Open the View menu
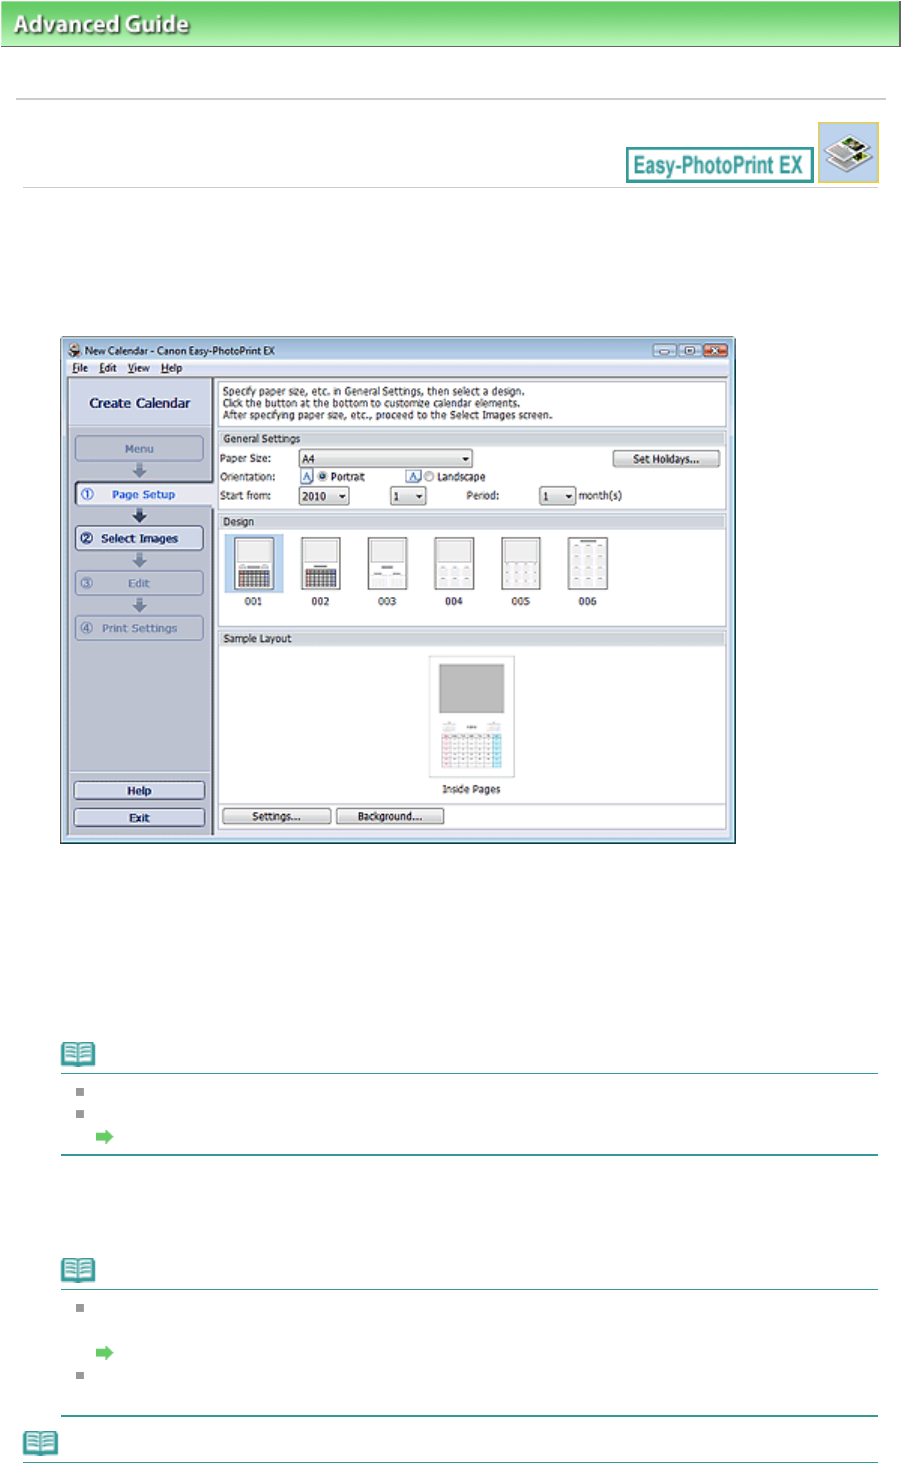901x1471 pixels. click(138, 368)
